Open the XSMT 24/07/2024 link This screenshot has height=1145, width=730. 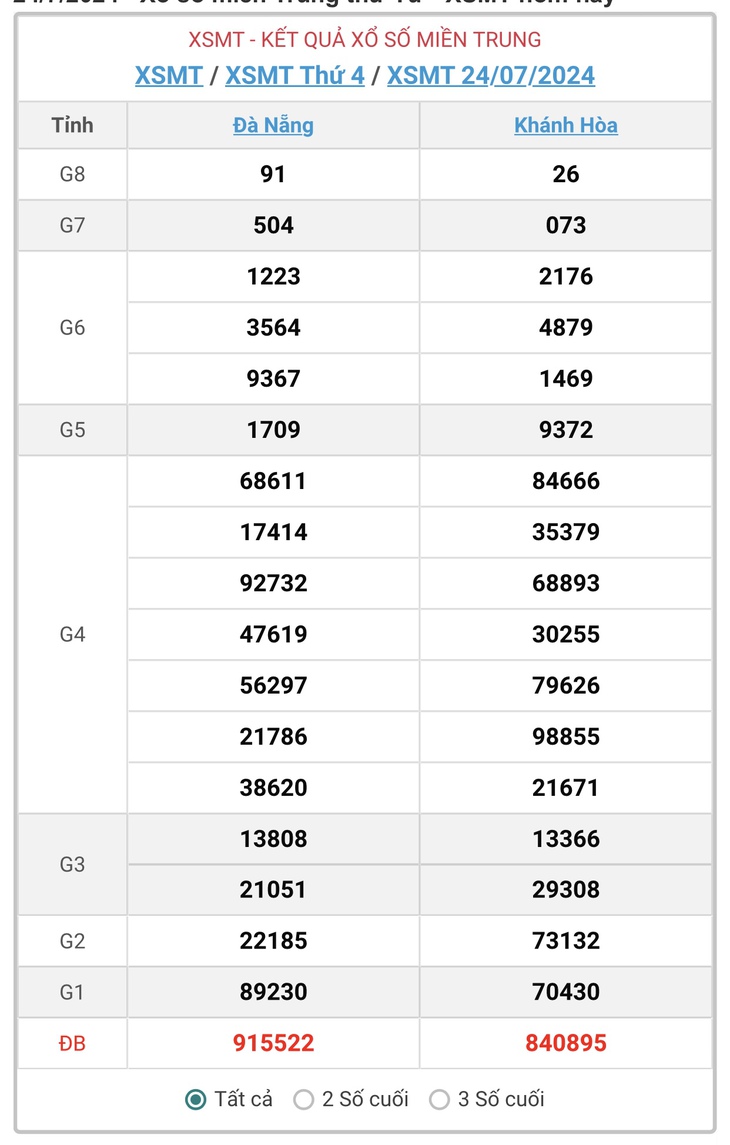tap(491, 75)
